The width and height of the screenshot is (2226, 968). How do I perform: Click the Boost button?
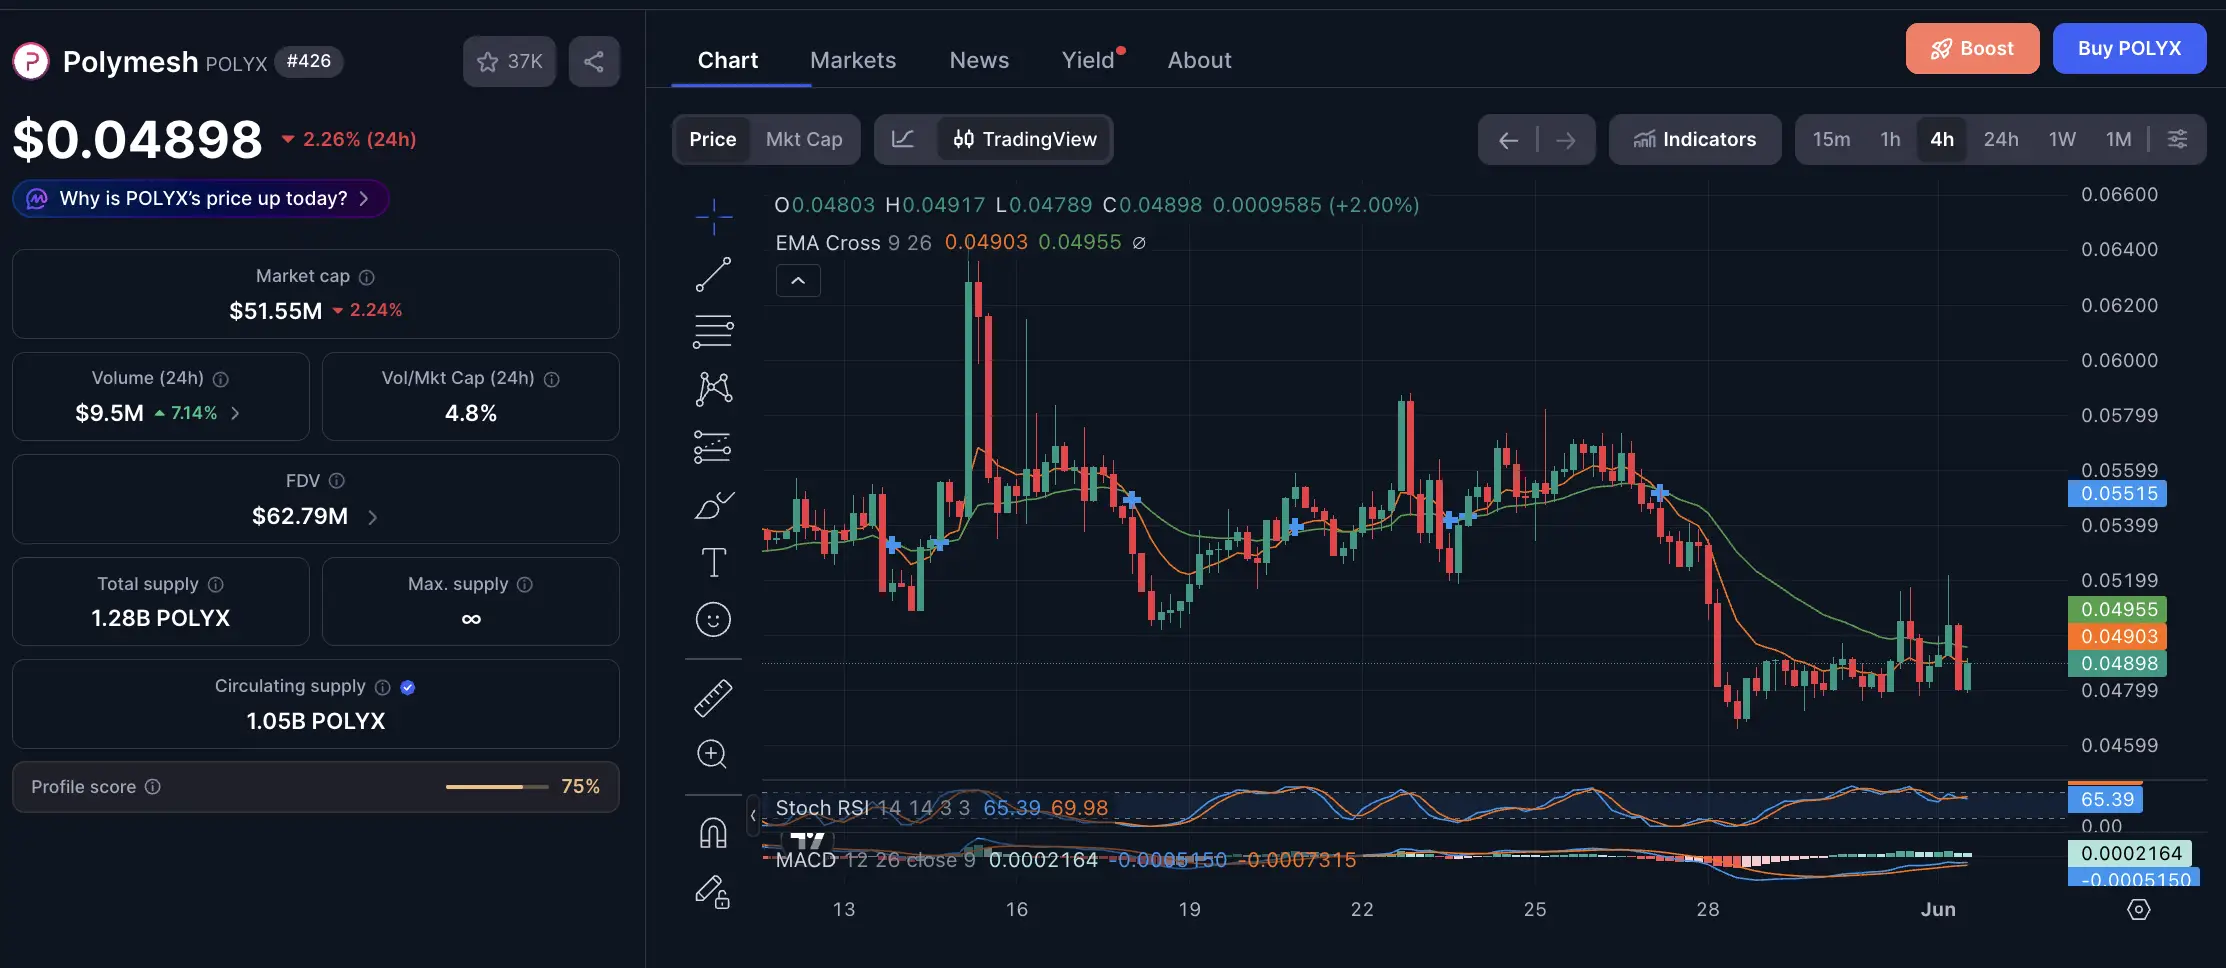[x=1972, y=48]
